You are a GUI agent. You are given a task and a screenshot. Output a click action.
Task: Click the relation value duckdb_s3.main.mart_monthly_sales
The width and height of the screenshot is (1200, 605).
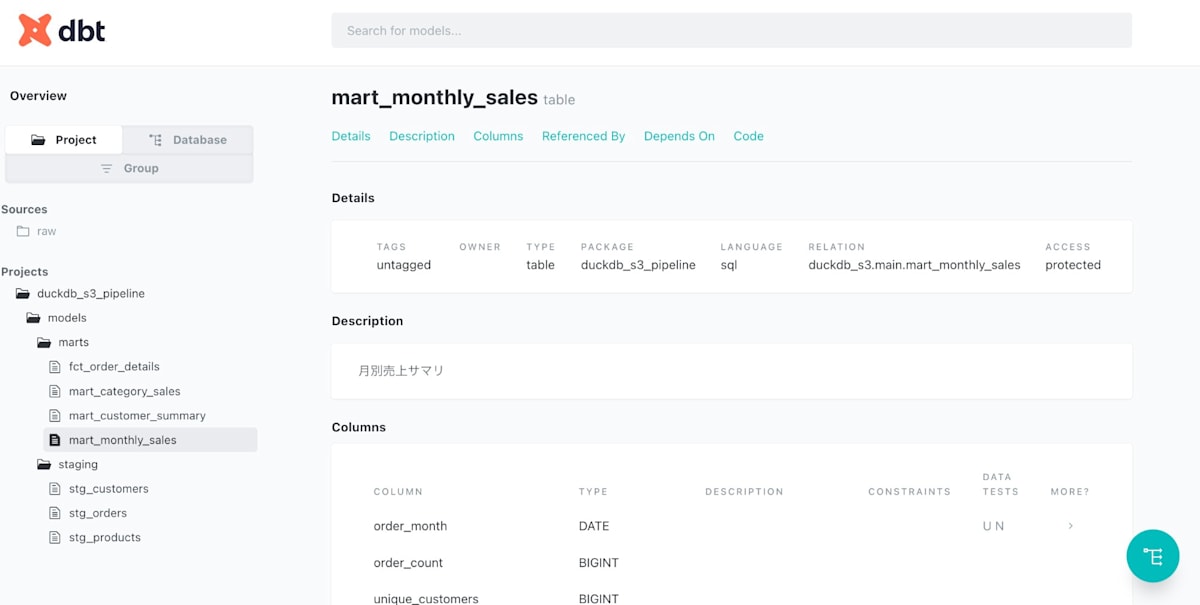click(914, 265)
